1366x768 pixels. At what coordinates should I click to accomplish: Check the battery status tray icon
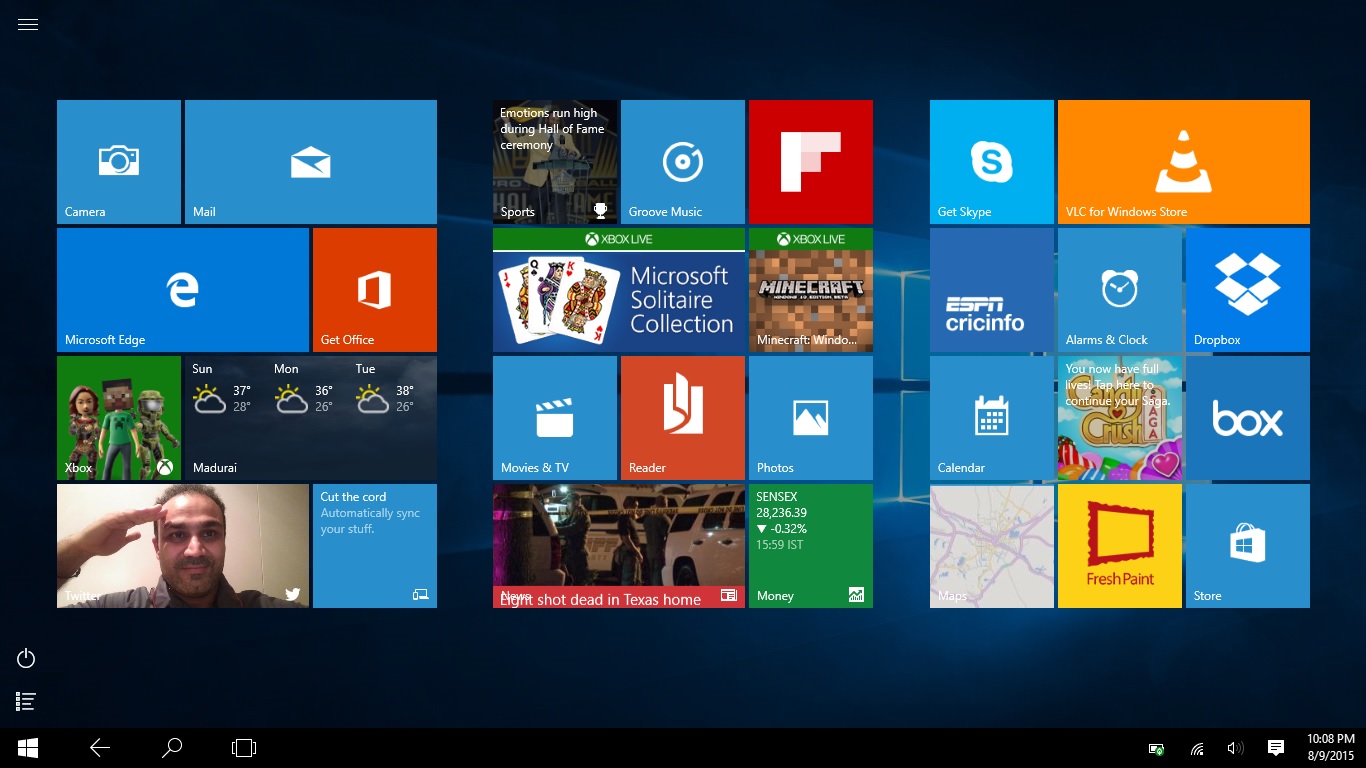[x=1156, y=749]
